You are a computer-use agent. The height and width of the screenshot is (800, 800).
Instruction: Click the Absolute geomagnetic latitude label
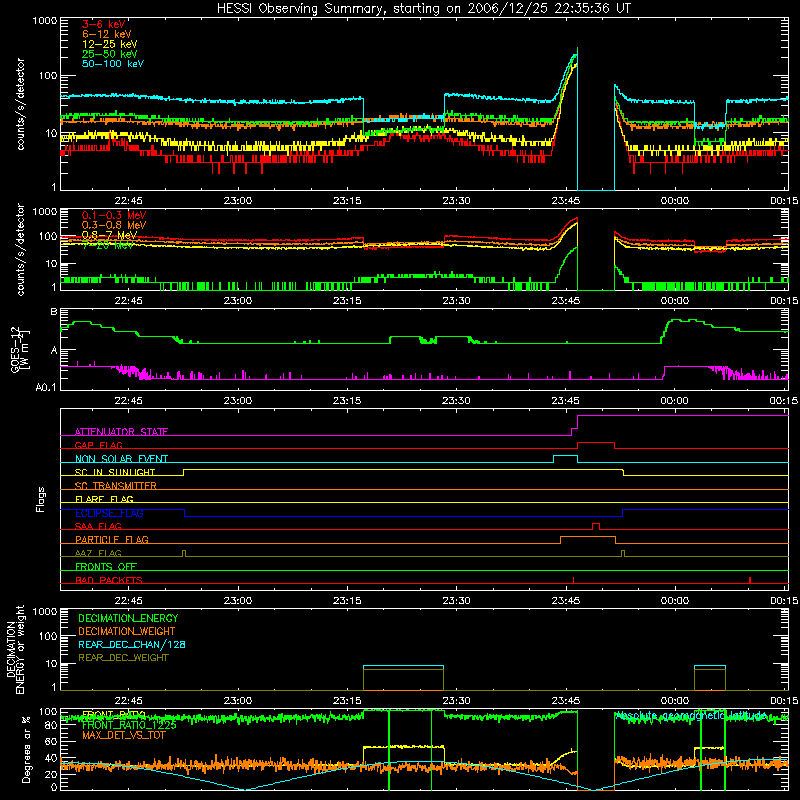[690, 715]
